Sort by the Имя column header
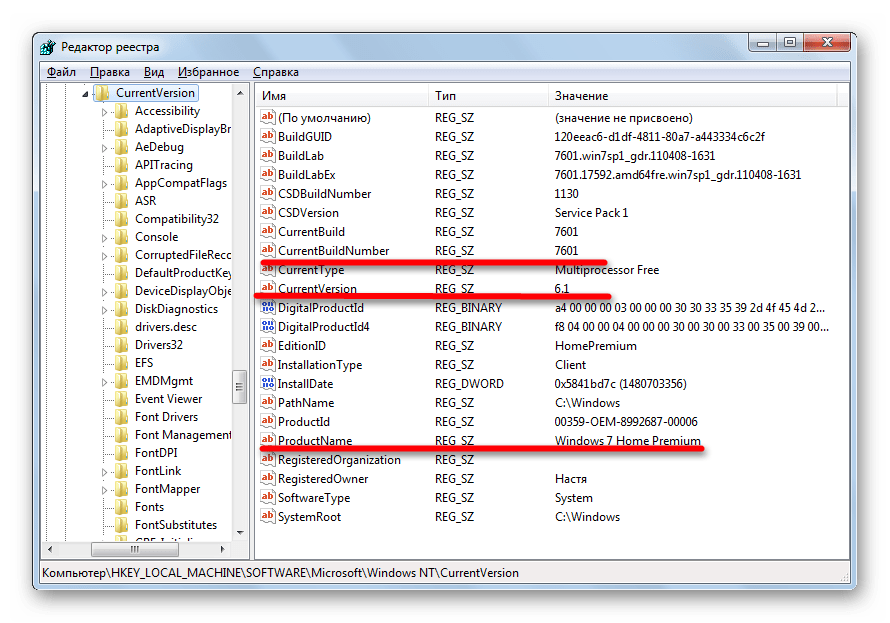 tap(342, 96)
